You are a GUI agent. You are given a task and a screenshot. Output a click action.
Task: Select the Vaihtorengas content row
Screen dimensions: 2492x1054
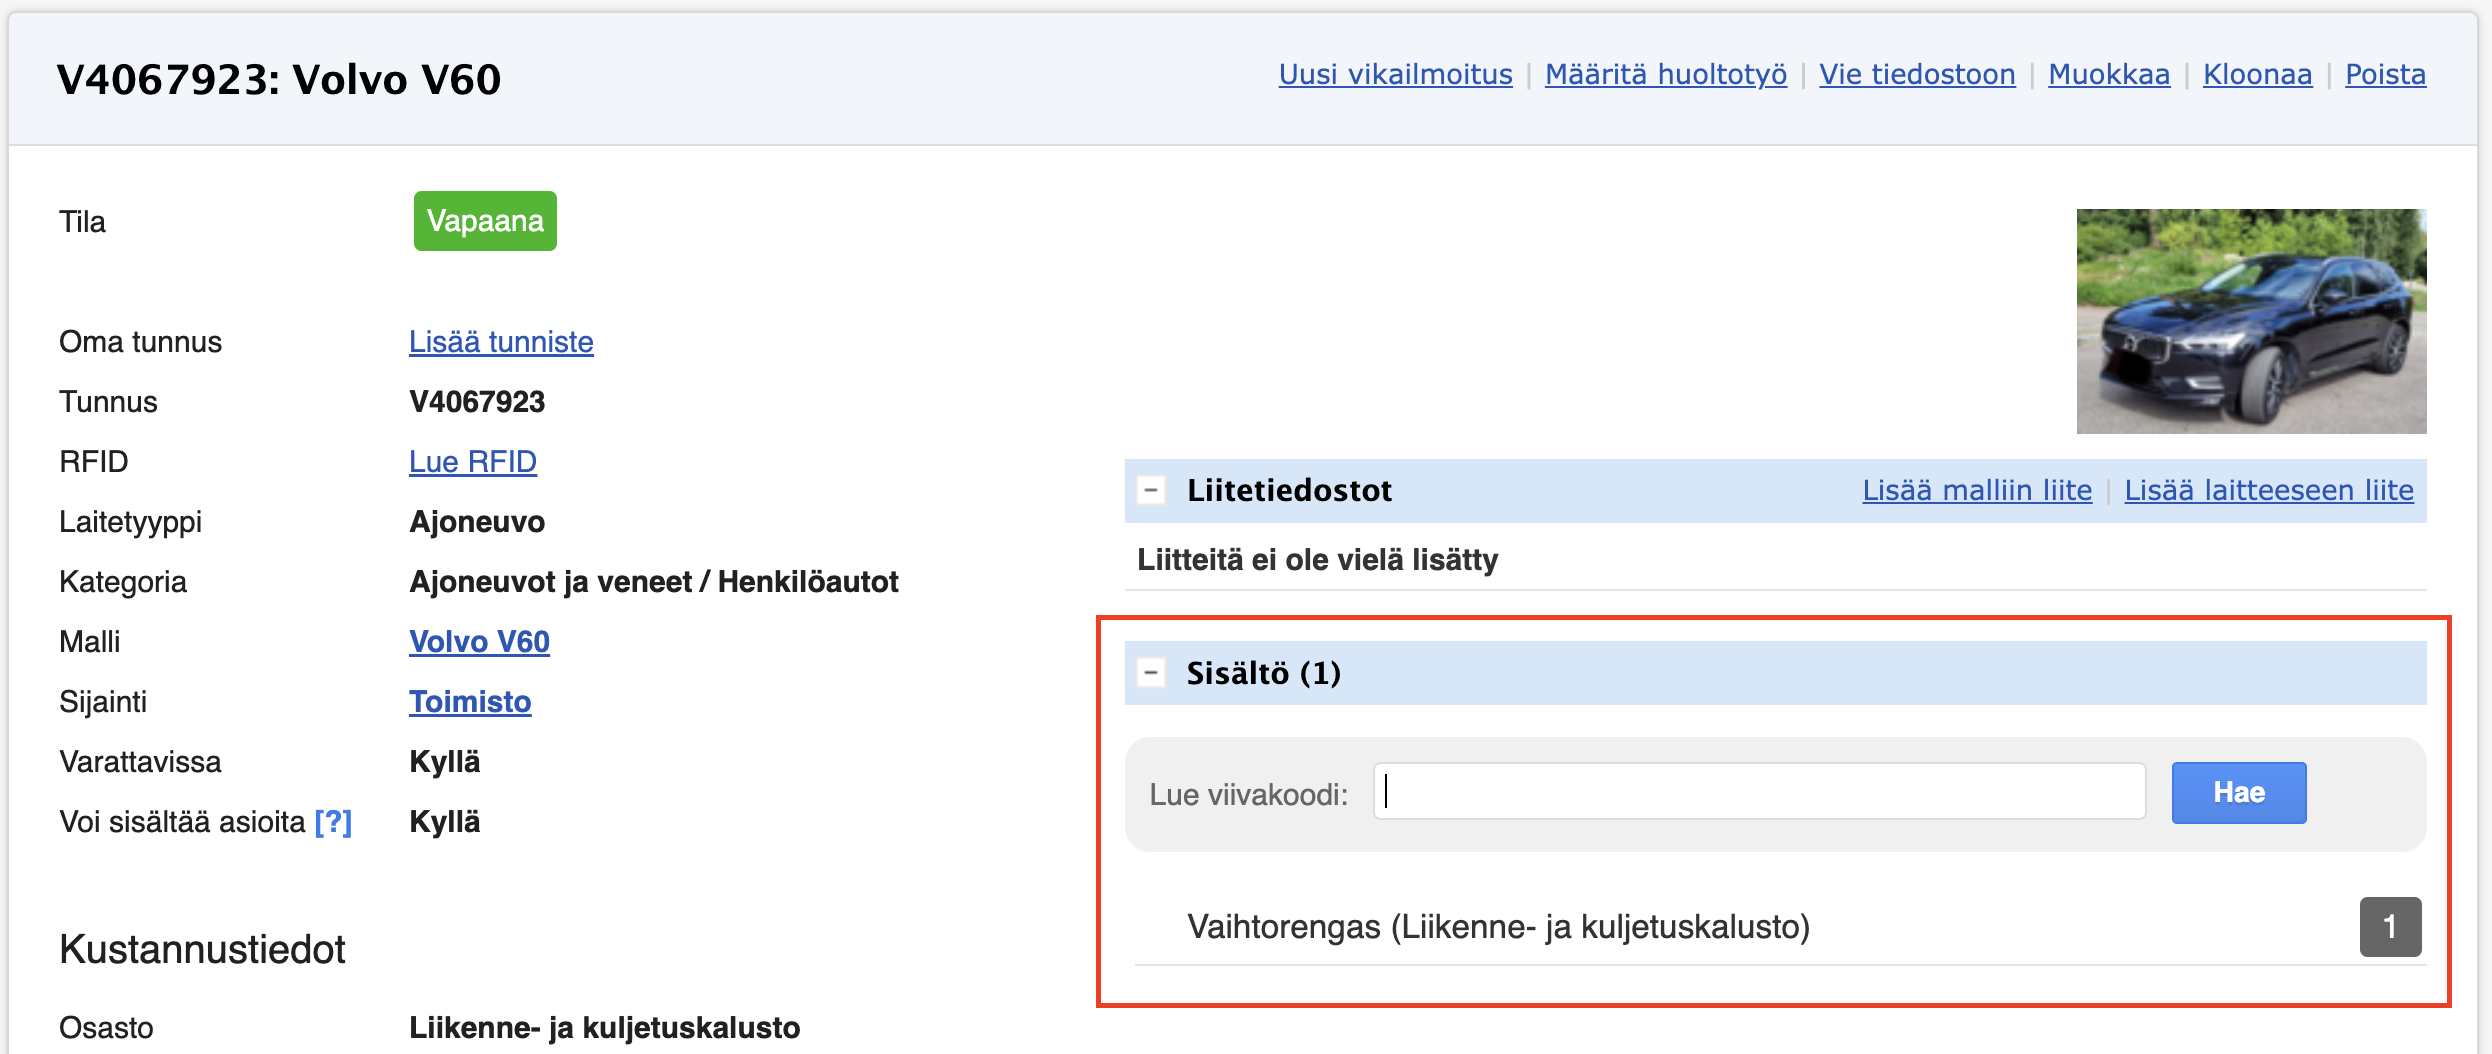(1780, 927)
